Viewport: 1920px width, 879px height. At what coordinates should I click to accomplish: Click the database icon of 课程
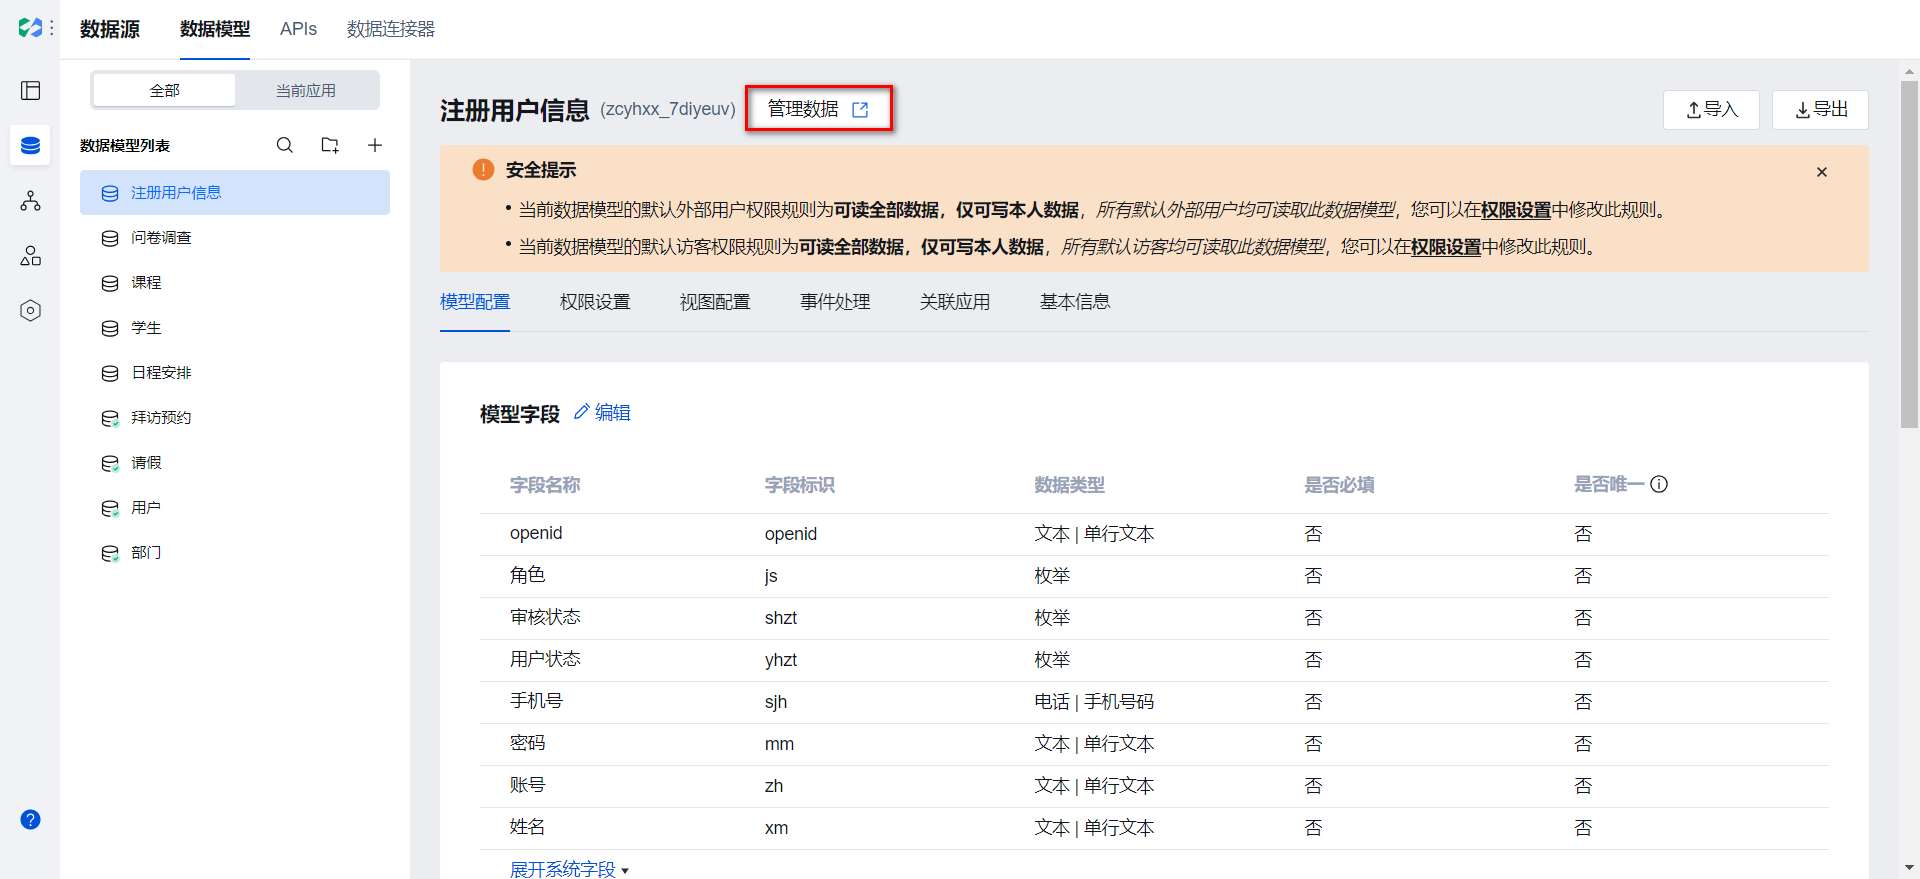pos(110,283)
